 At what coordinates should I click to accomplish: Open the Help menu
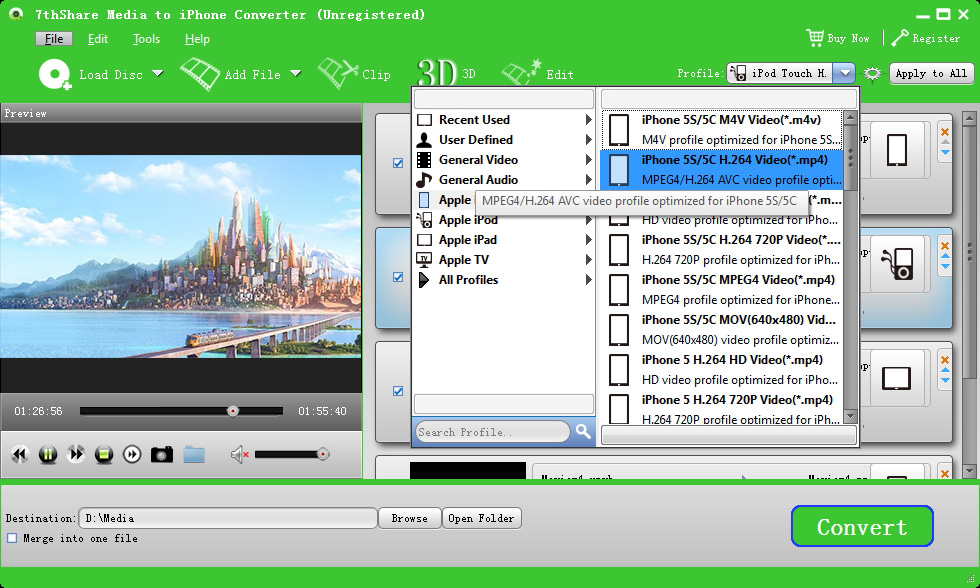click(197, 39)
